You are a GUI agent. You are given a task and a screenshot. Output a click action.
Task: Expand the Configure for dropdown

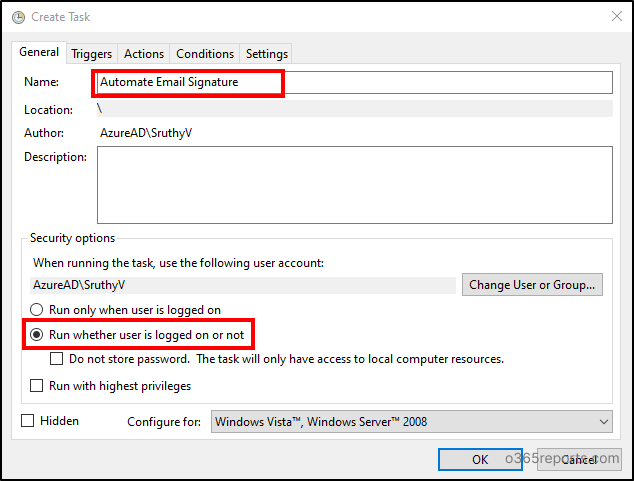(412, 422)
